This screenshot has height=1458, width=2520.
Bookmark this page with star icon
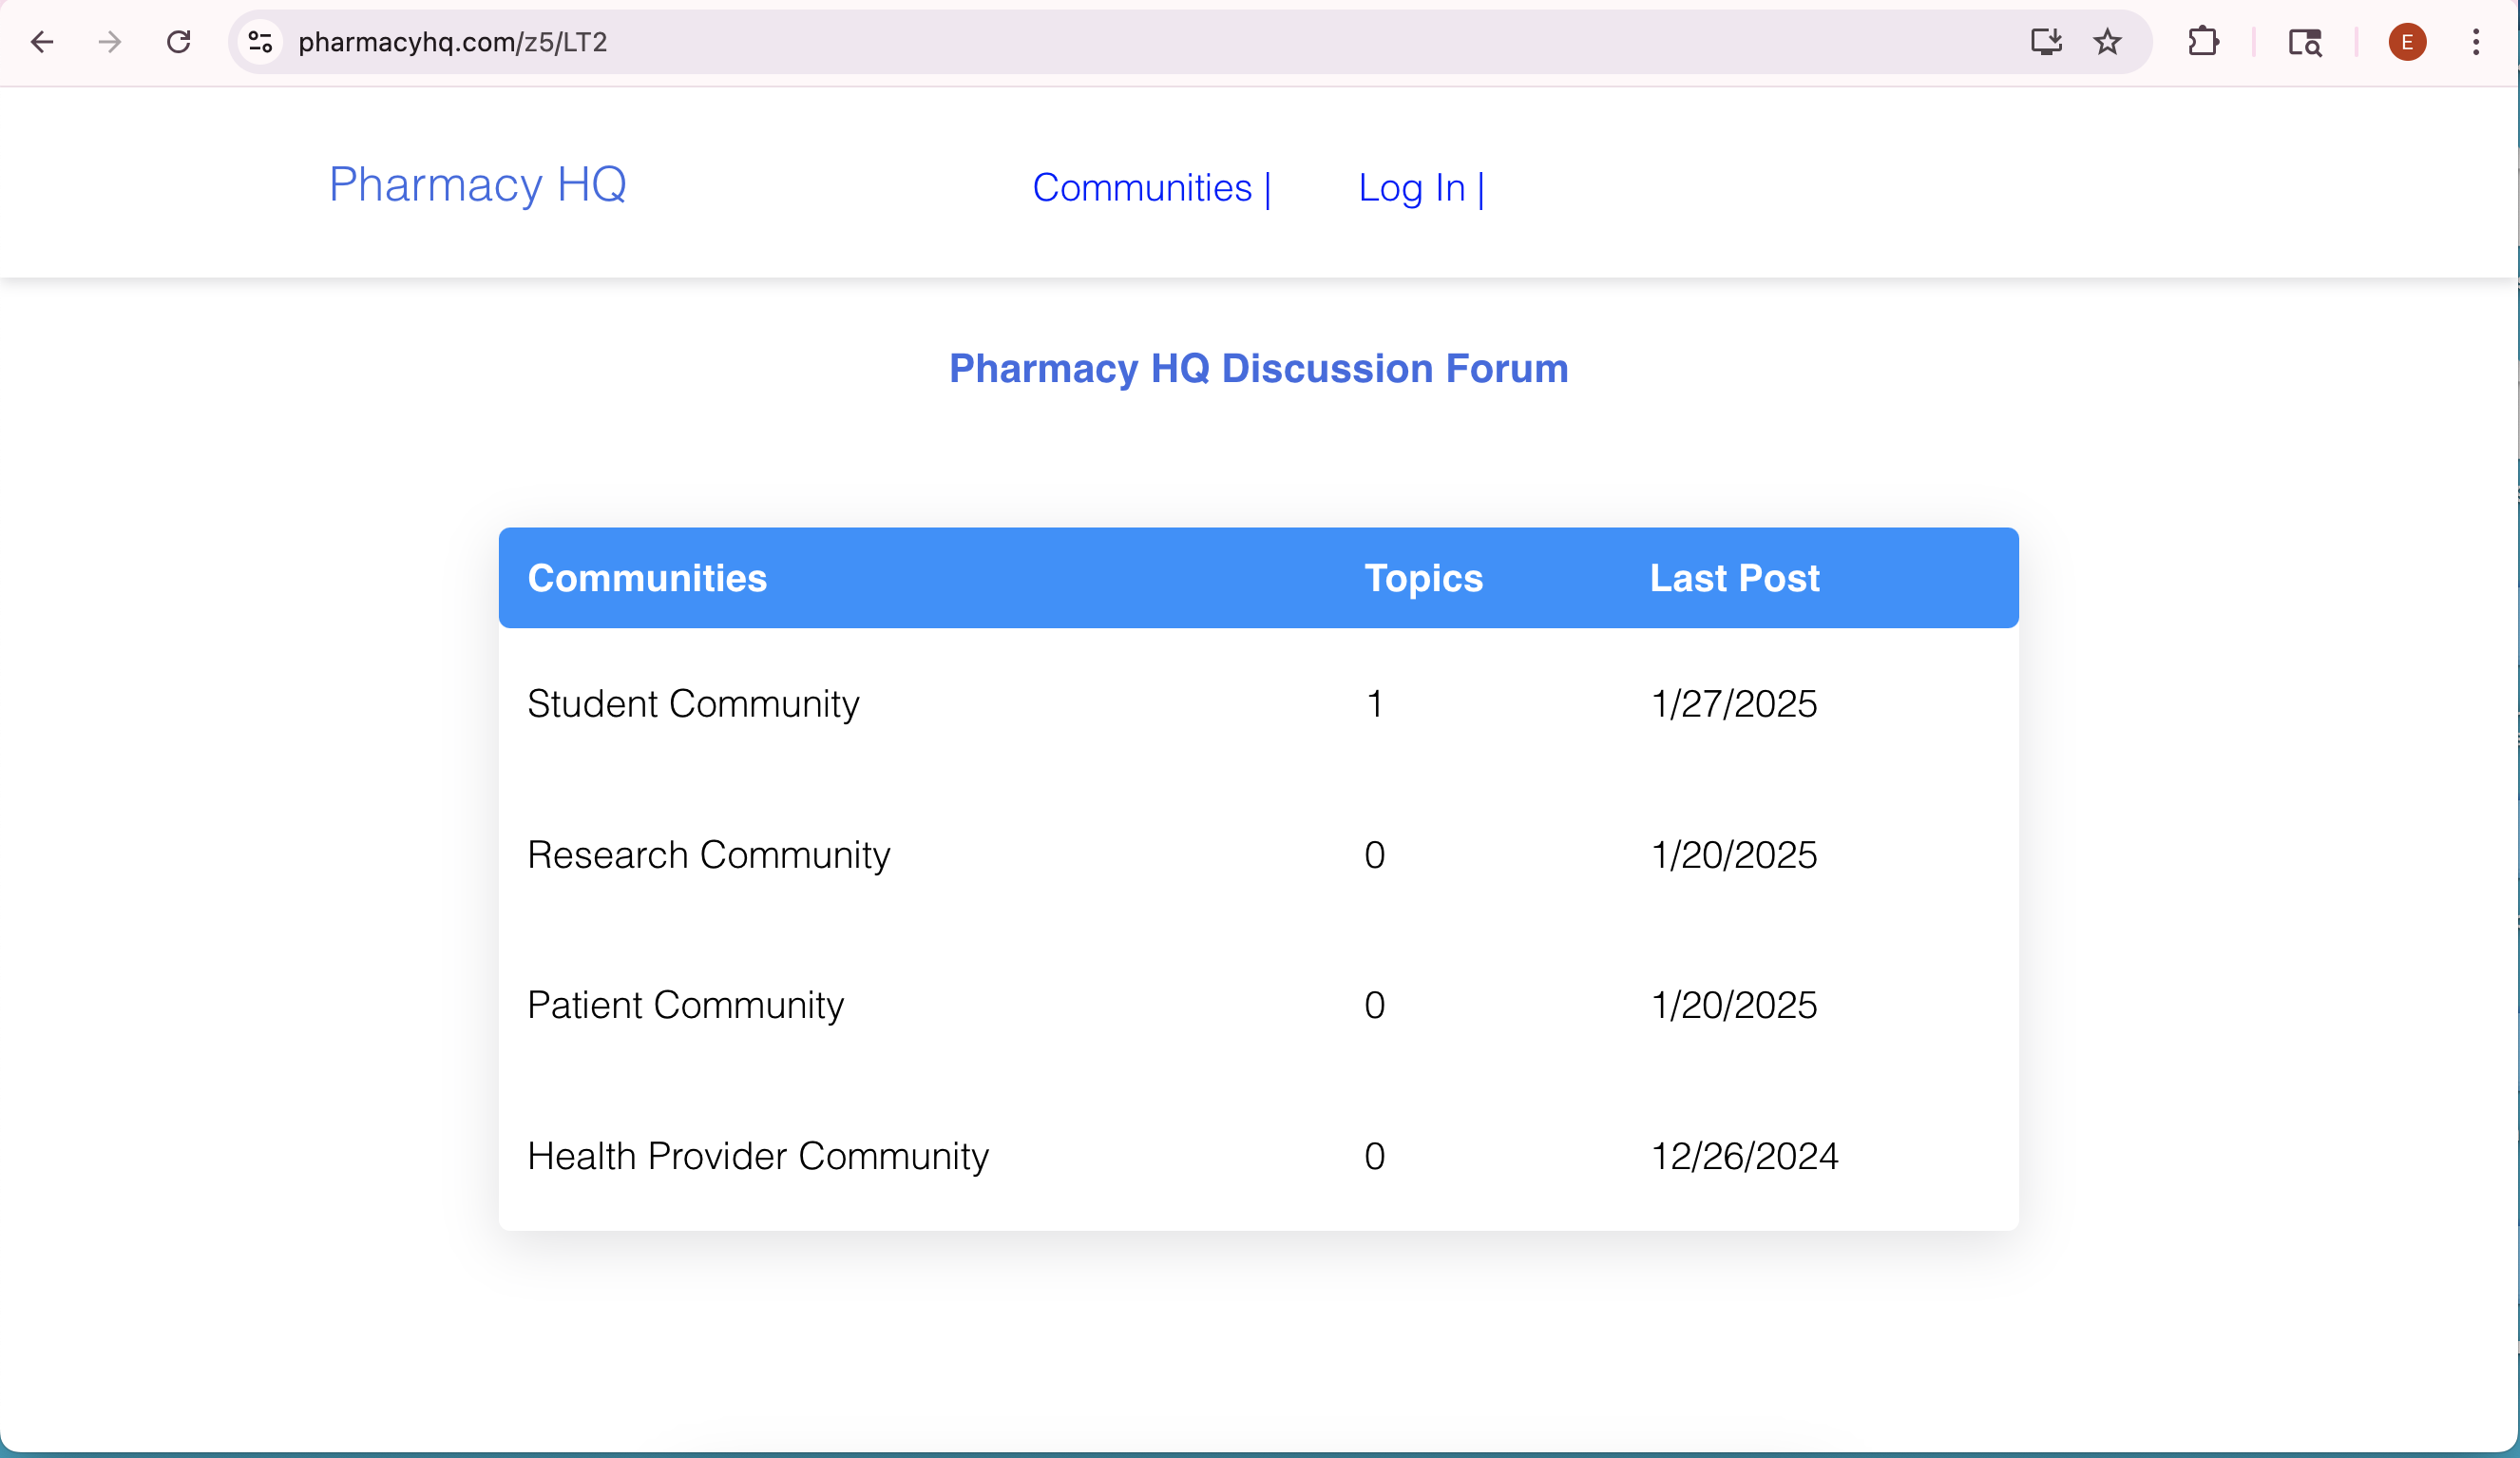pos(2107,42)
